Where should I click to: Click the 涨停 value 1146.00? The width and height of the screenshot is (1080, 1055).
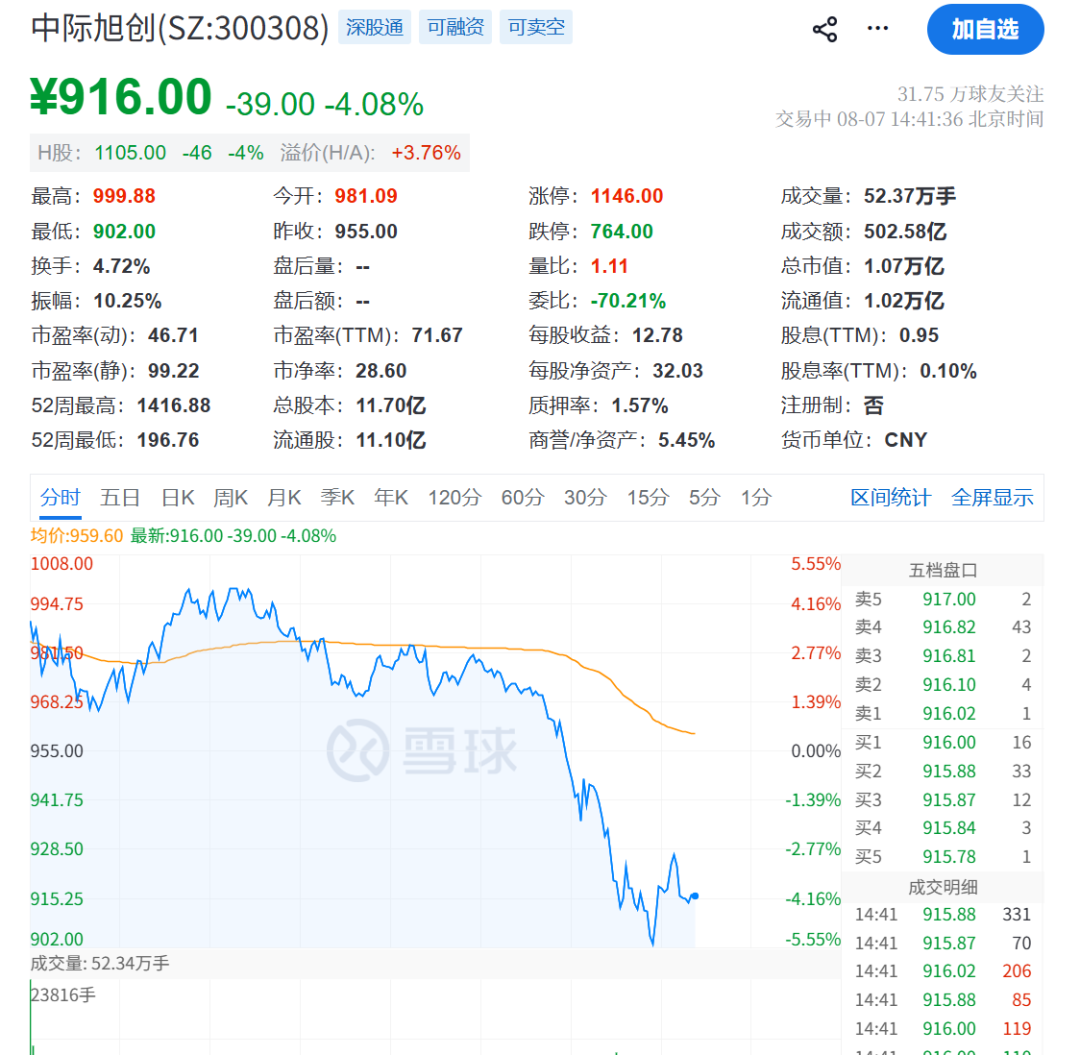(x=627, y=196)
